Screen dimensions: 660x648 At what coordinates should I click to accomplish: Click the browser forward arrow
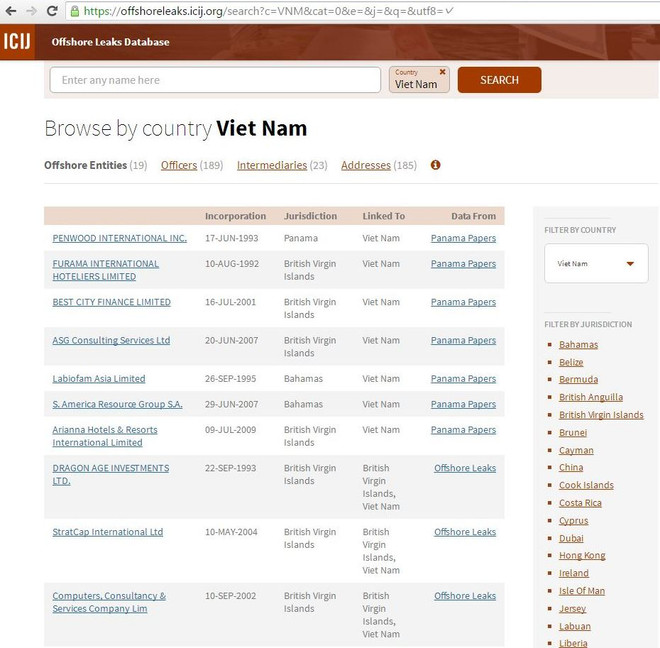pyautogui.click(x=32, y=11)
